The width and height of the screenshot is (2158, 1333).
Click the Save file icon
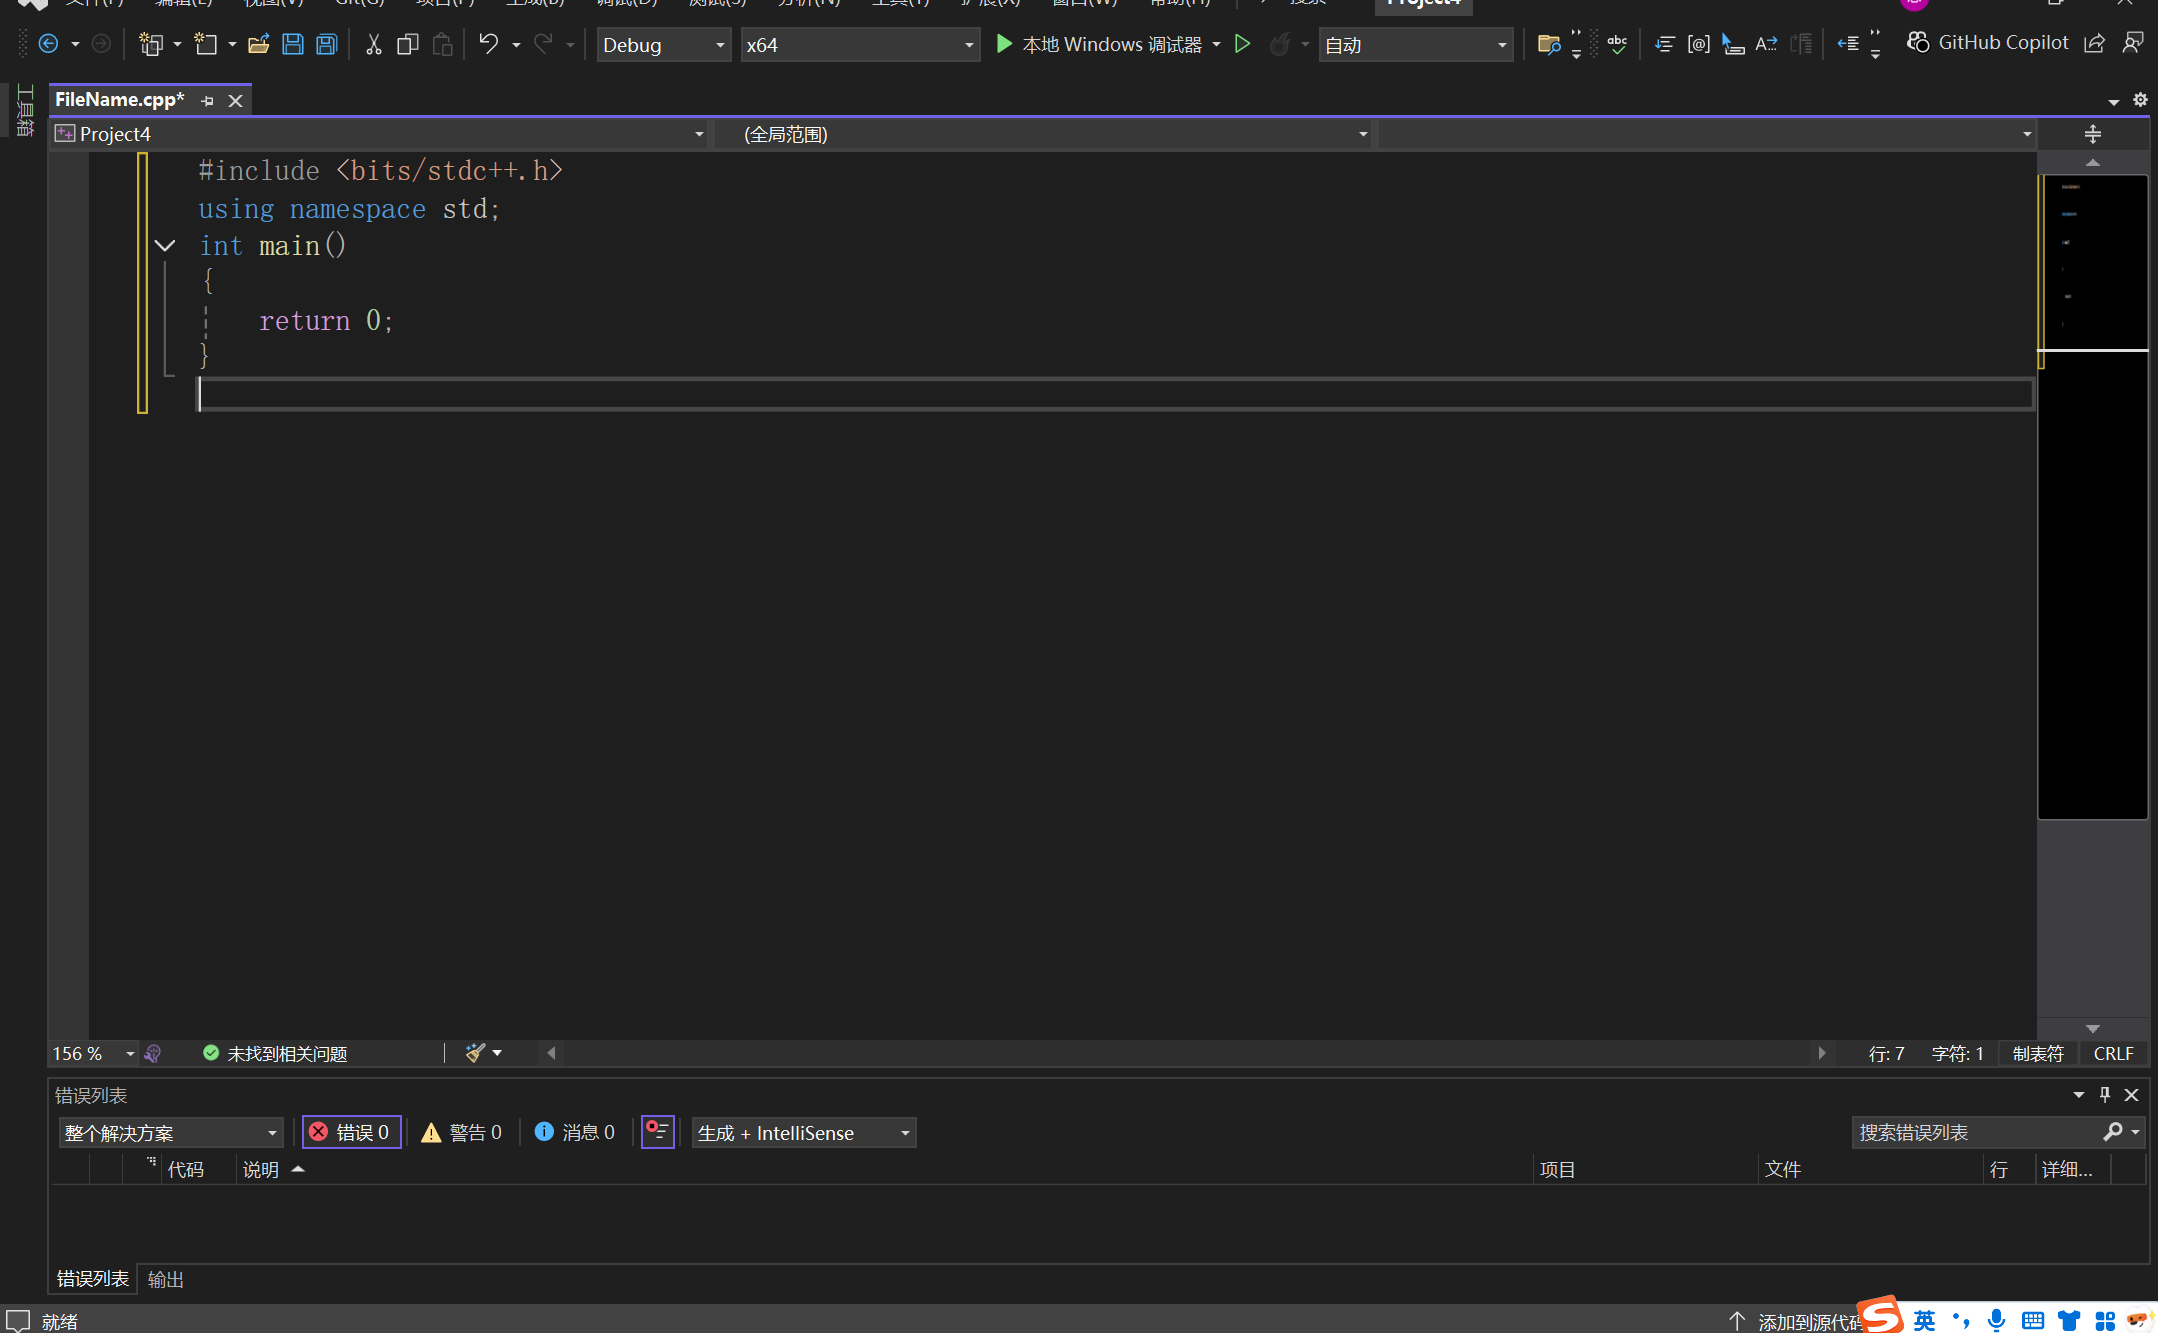(x=292, y=44)
